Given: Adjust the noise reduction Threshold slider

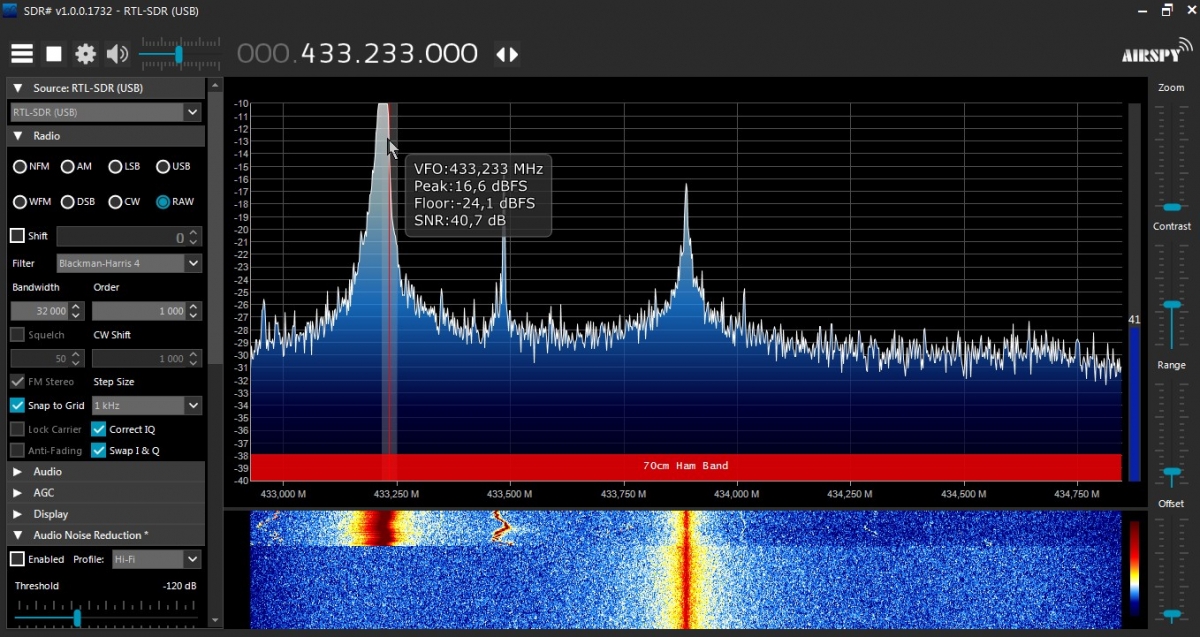Looking at the screenshot, I should click(x=77, y=618).
